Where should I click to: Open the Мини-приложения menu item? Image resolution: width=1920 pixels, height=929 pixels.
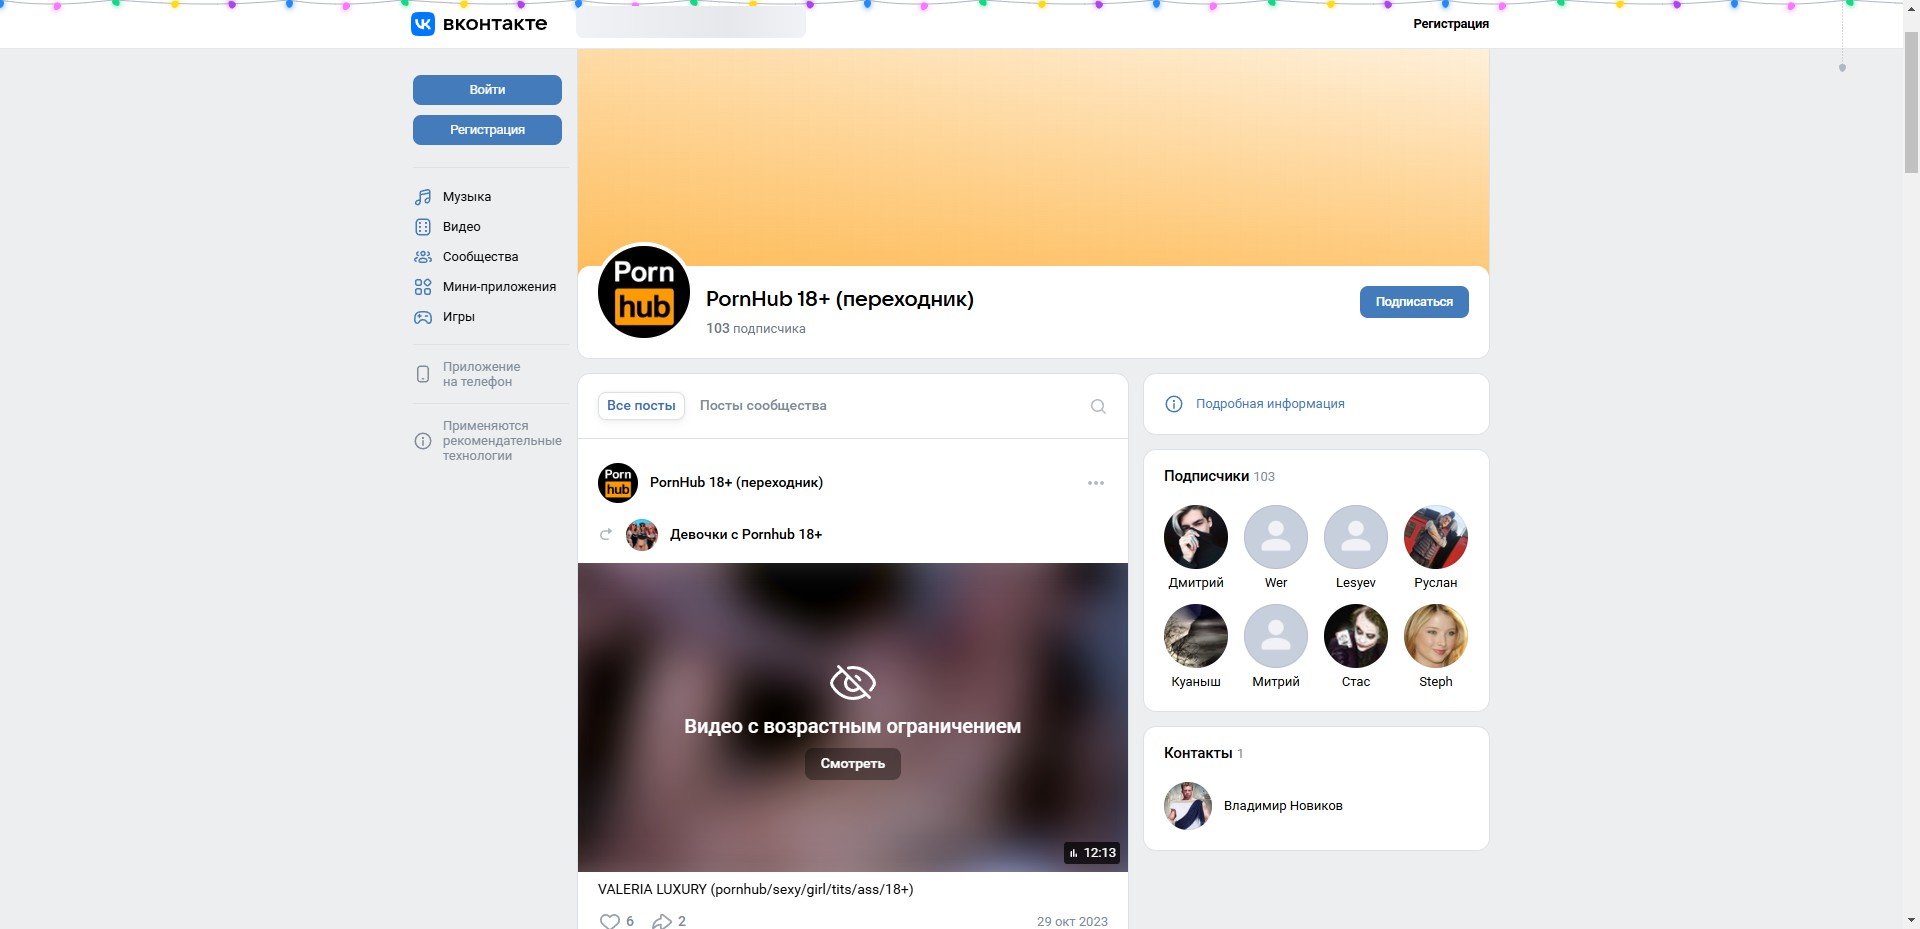499,287
